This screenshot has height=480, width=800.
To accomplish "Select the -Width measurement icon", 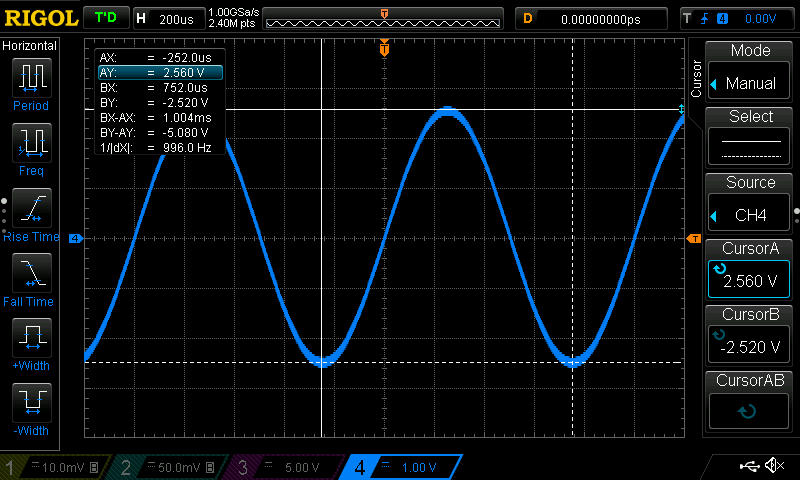I will [x=31, y=403].
